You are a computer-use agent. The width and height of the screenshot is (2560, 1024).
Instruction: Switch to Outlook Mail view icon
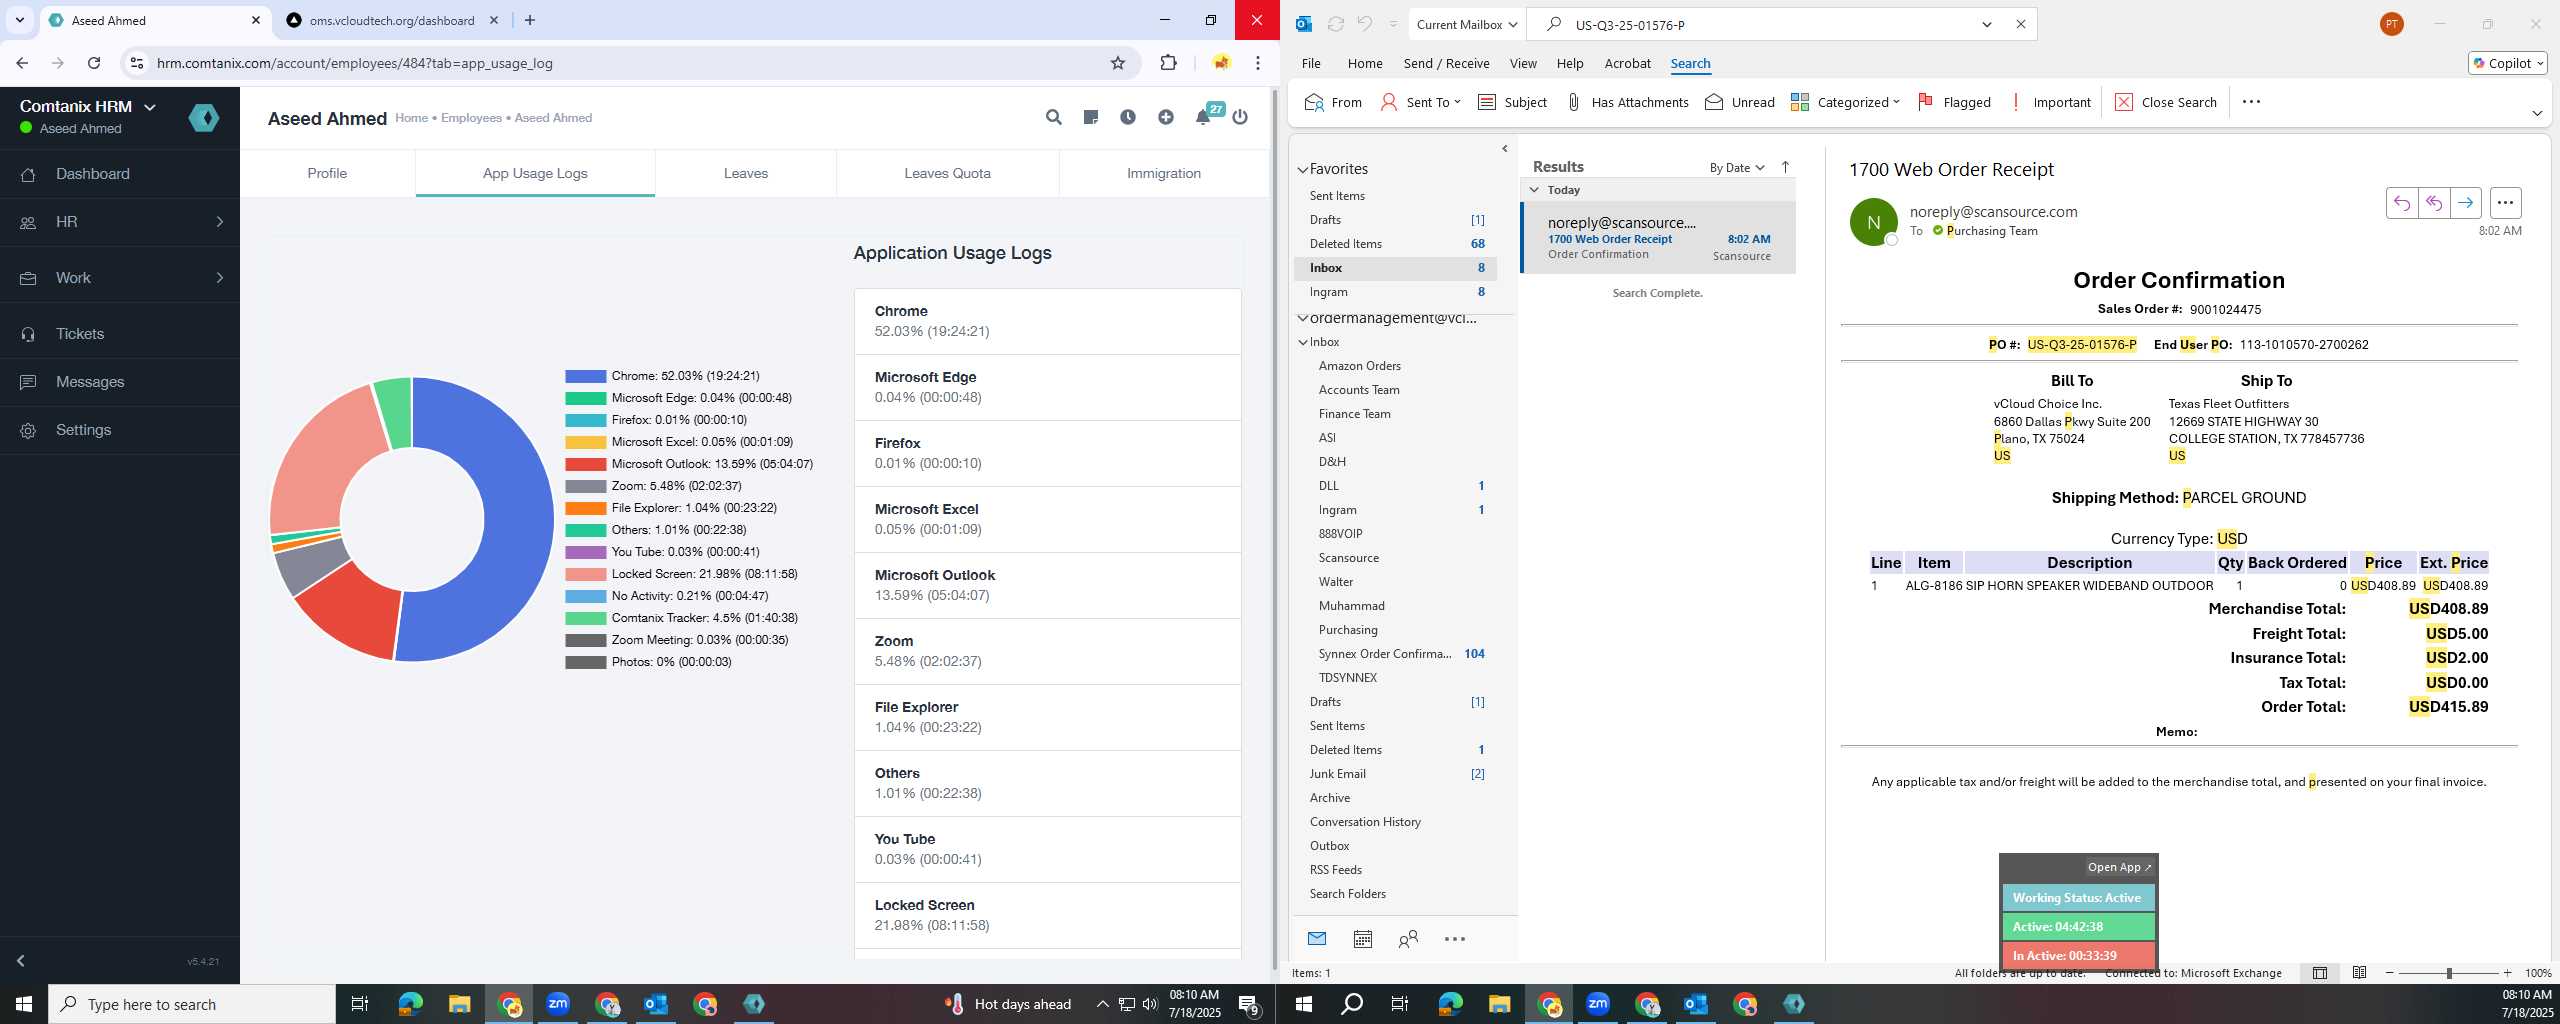[x=1317, y=939]
